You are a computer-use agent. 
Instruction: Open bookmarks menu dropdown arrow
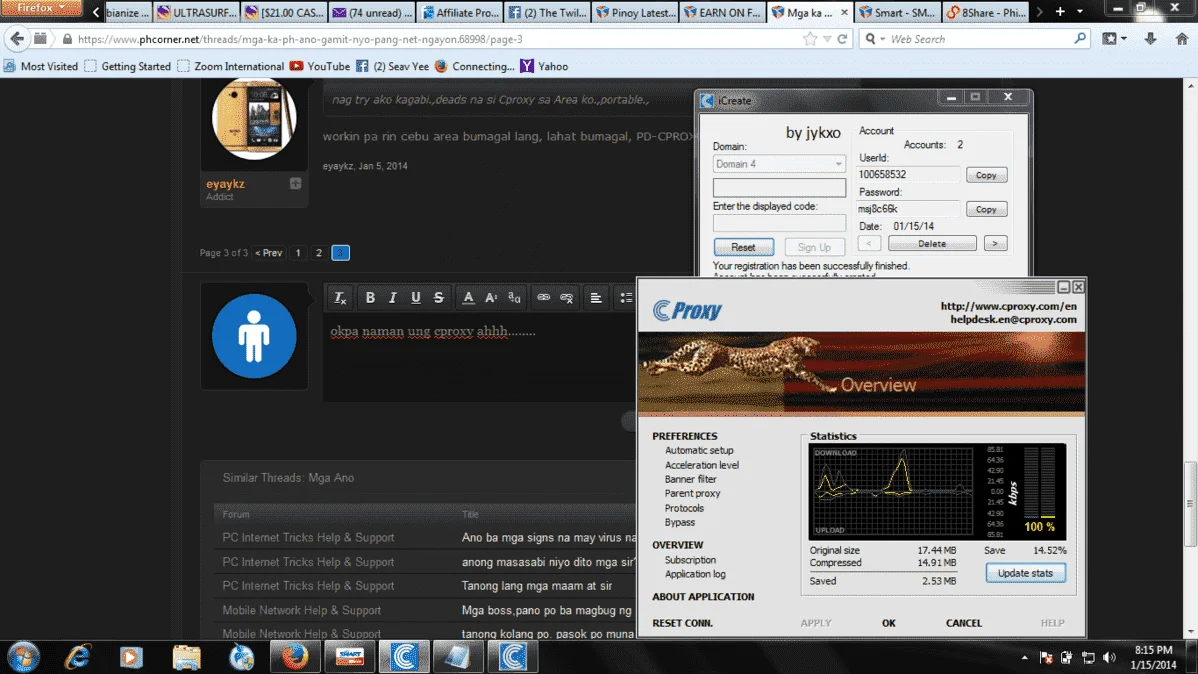[1124, 39]
